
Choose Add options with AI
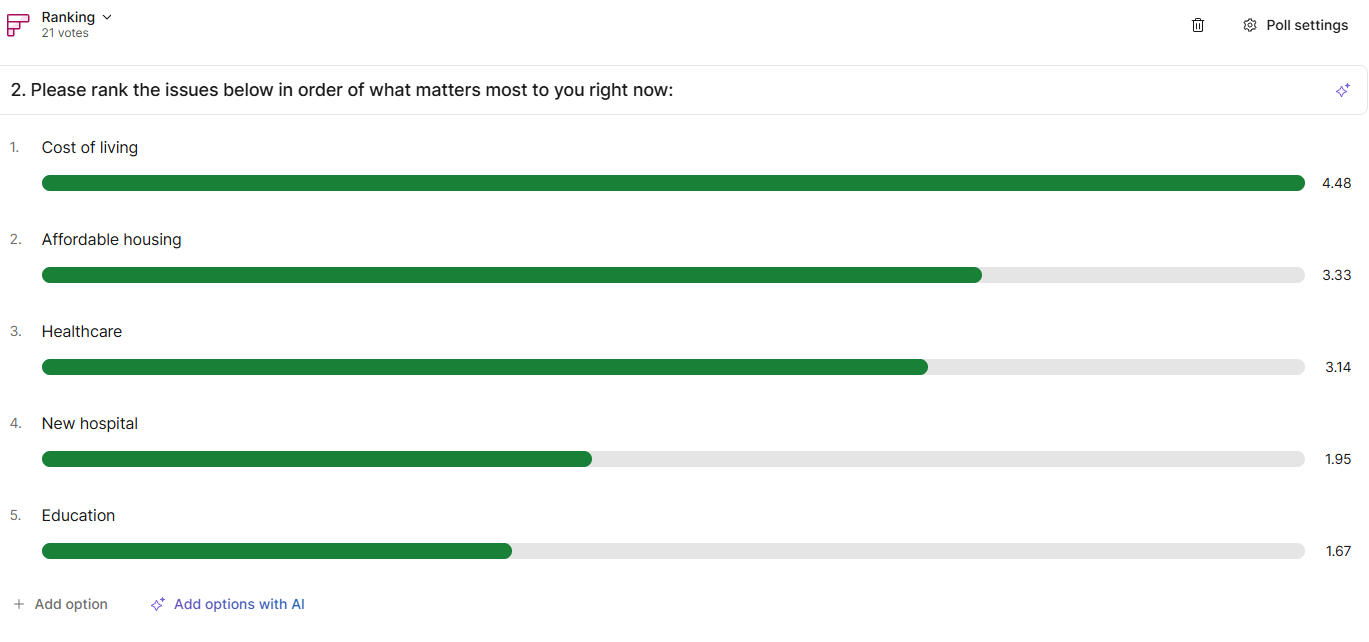(x=239, y=604)
